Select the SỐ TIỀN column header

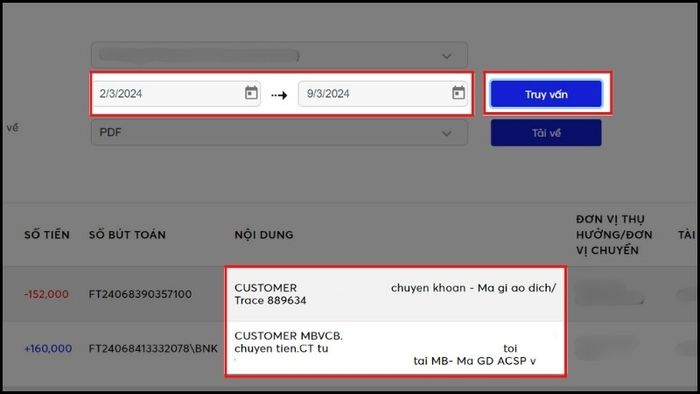47,235
